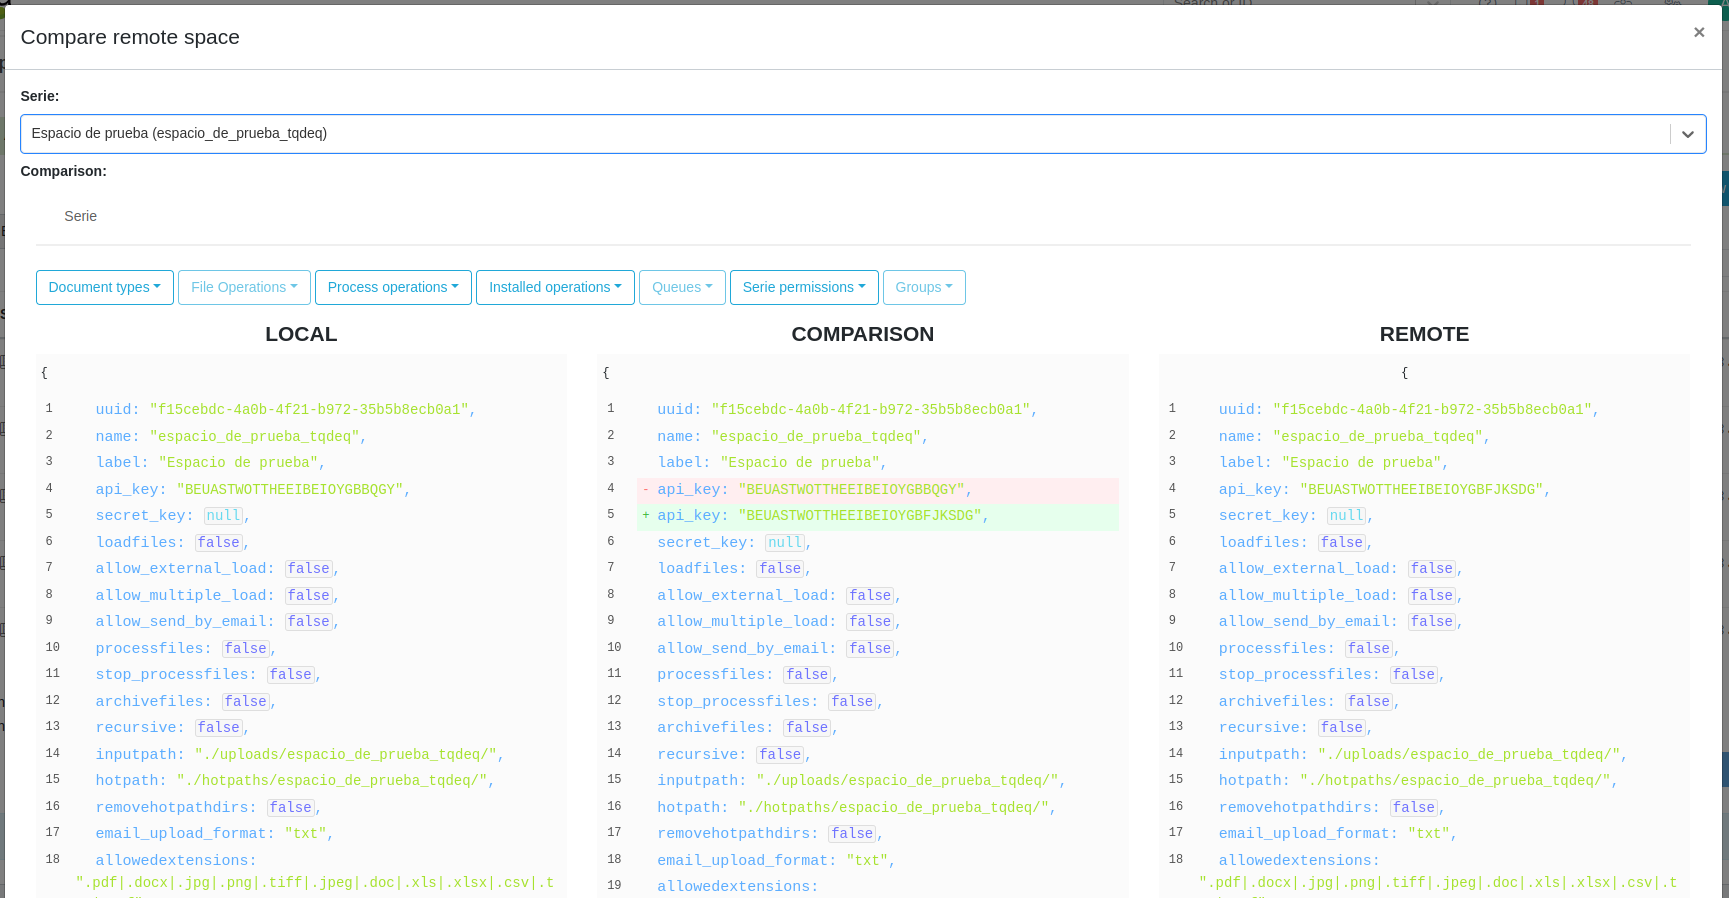This screenshot has width=1729, height=898.
Task: Click the hotpath value in COMPARISON panel
Action: click(x=893, y=808)
